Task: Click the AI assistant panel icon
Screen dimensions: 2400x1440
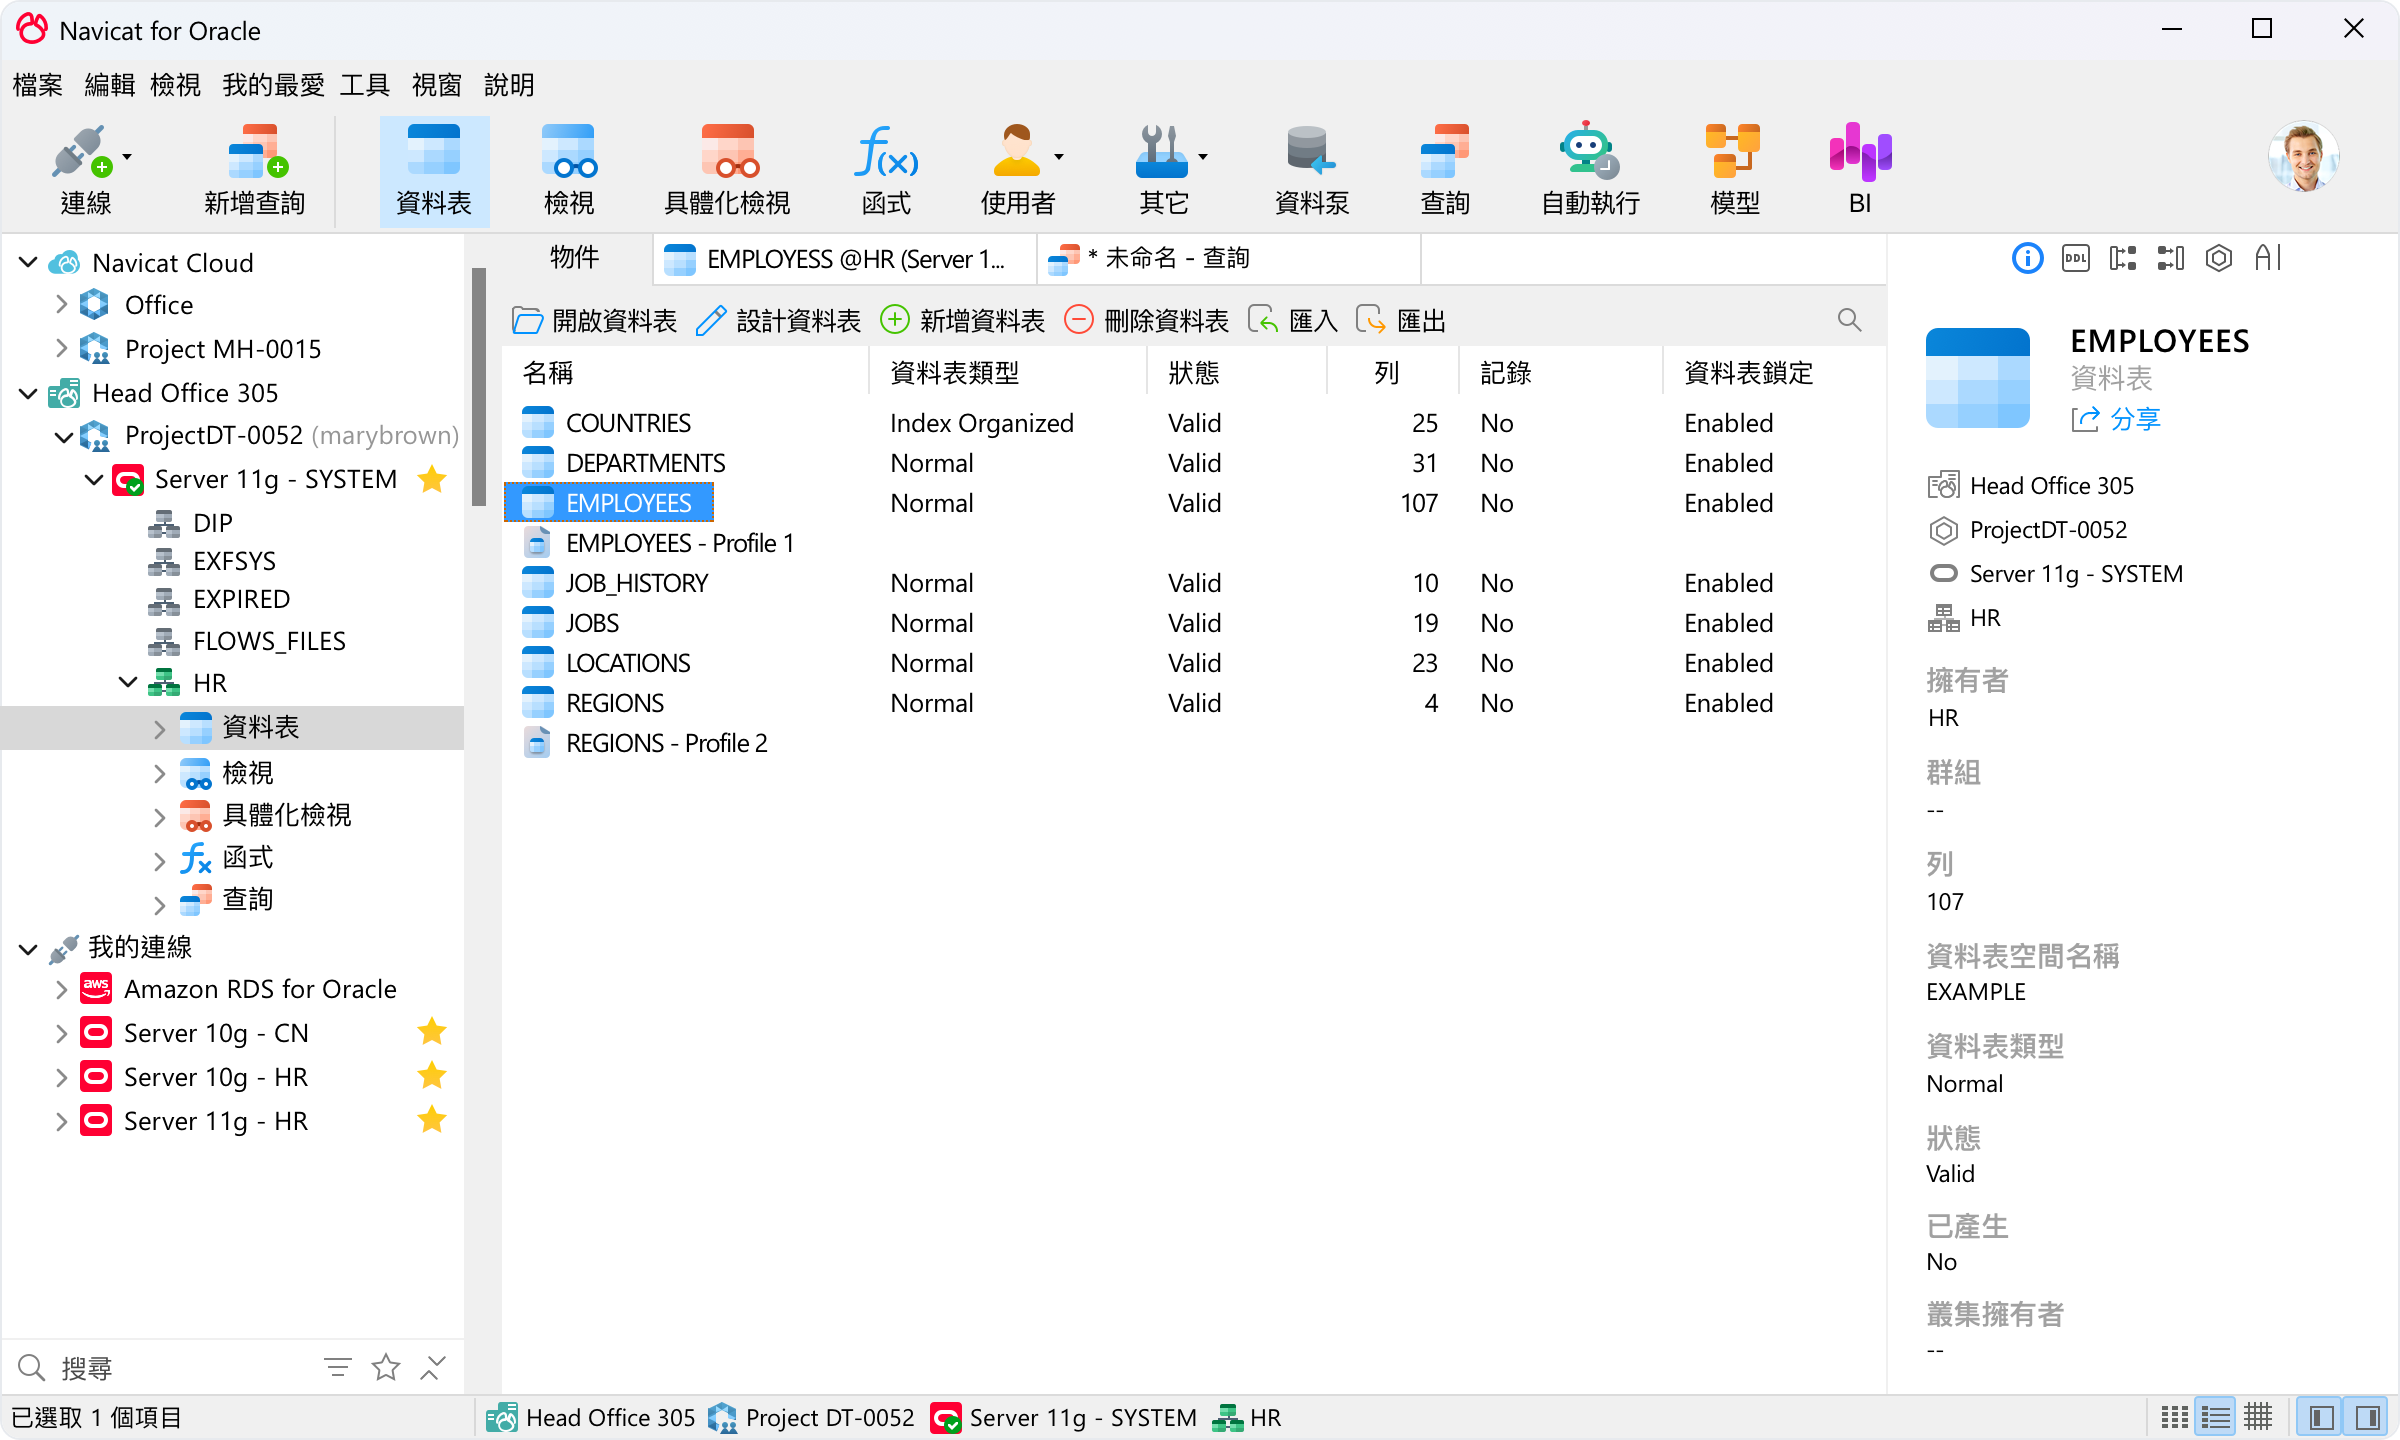Action: tap(2267, 258)
